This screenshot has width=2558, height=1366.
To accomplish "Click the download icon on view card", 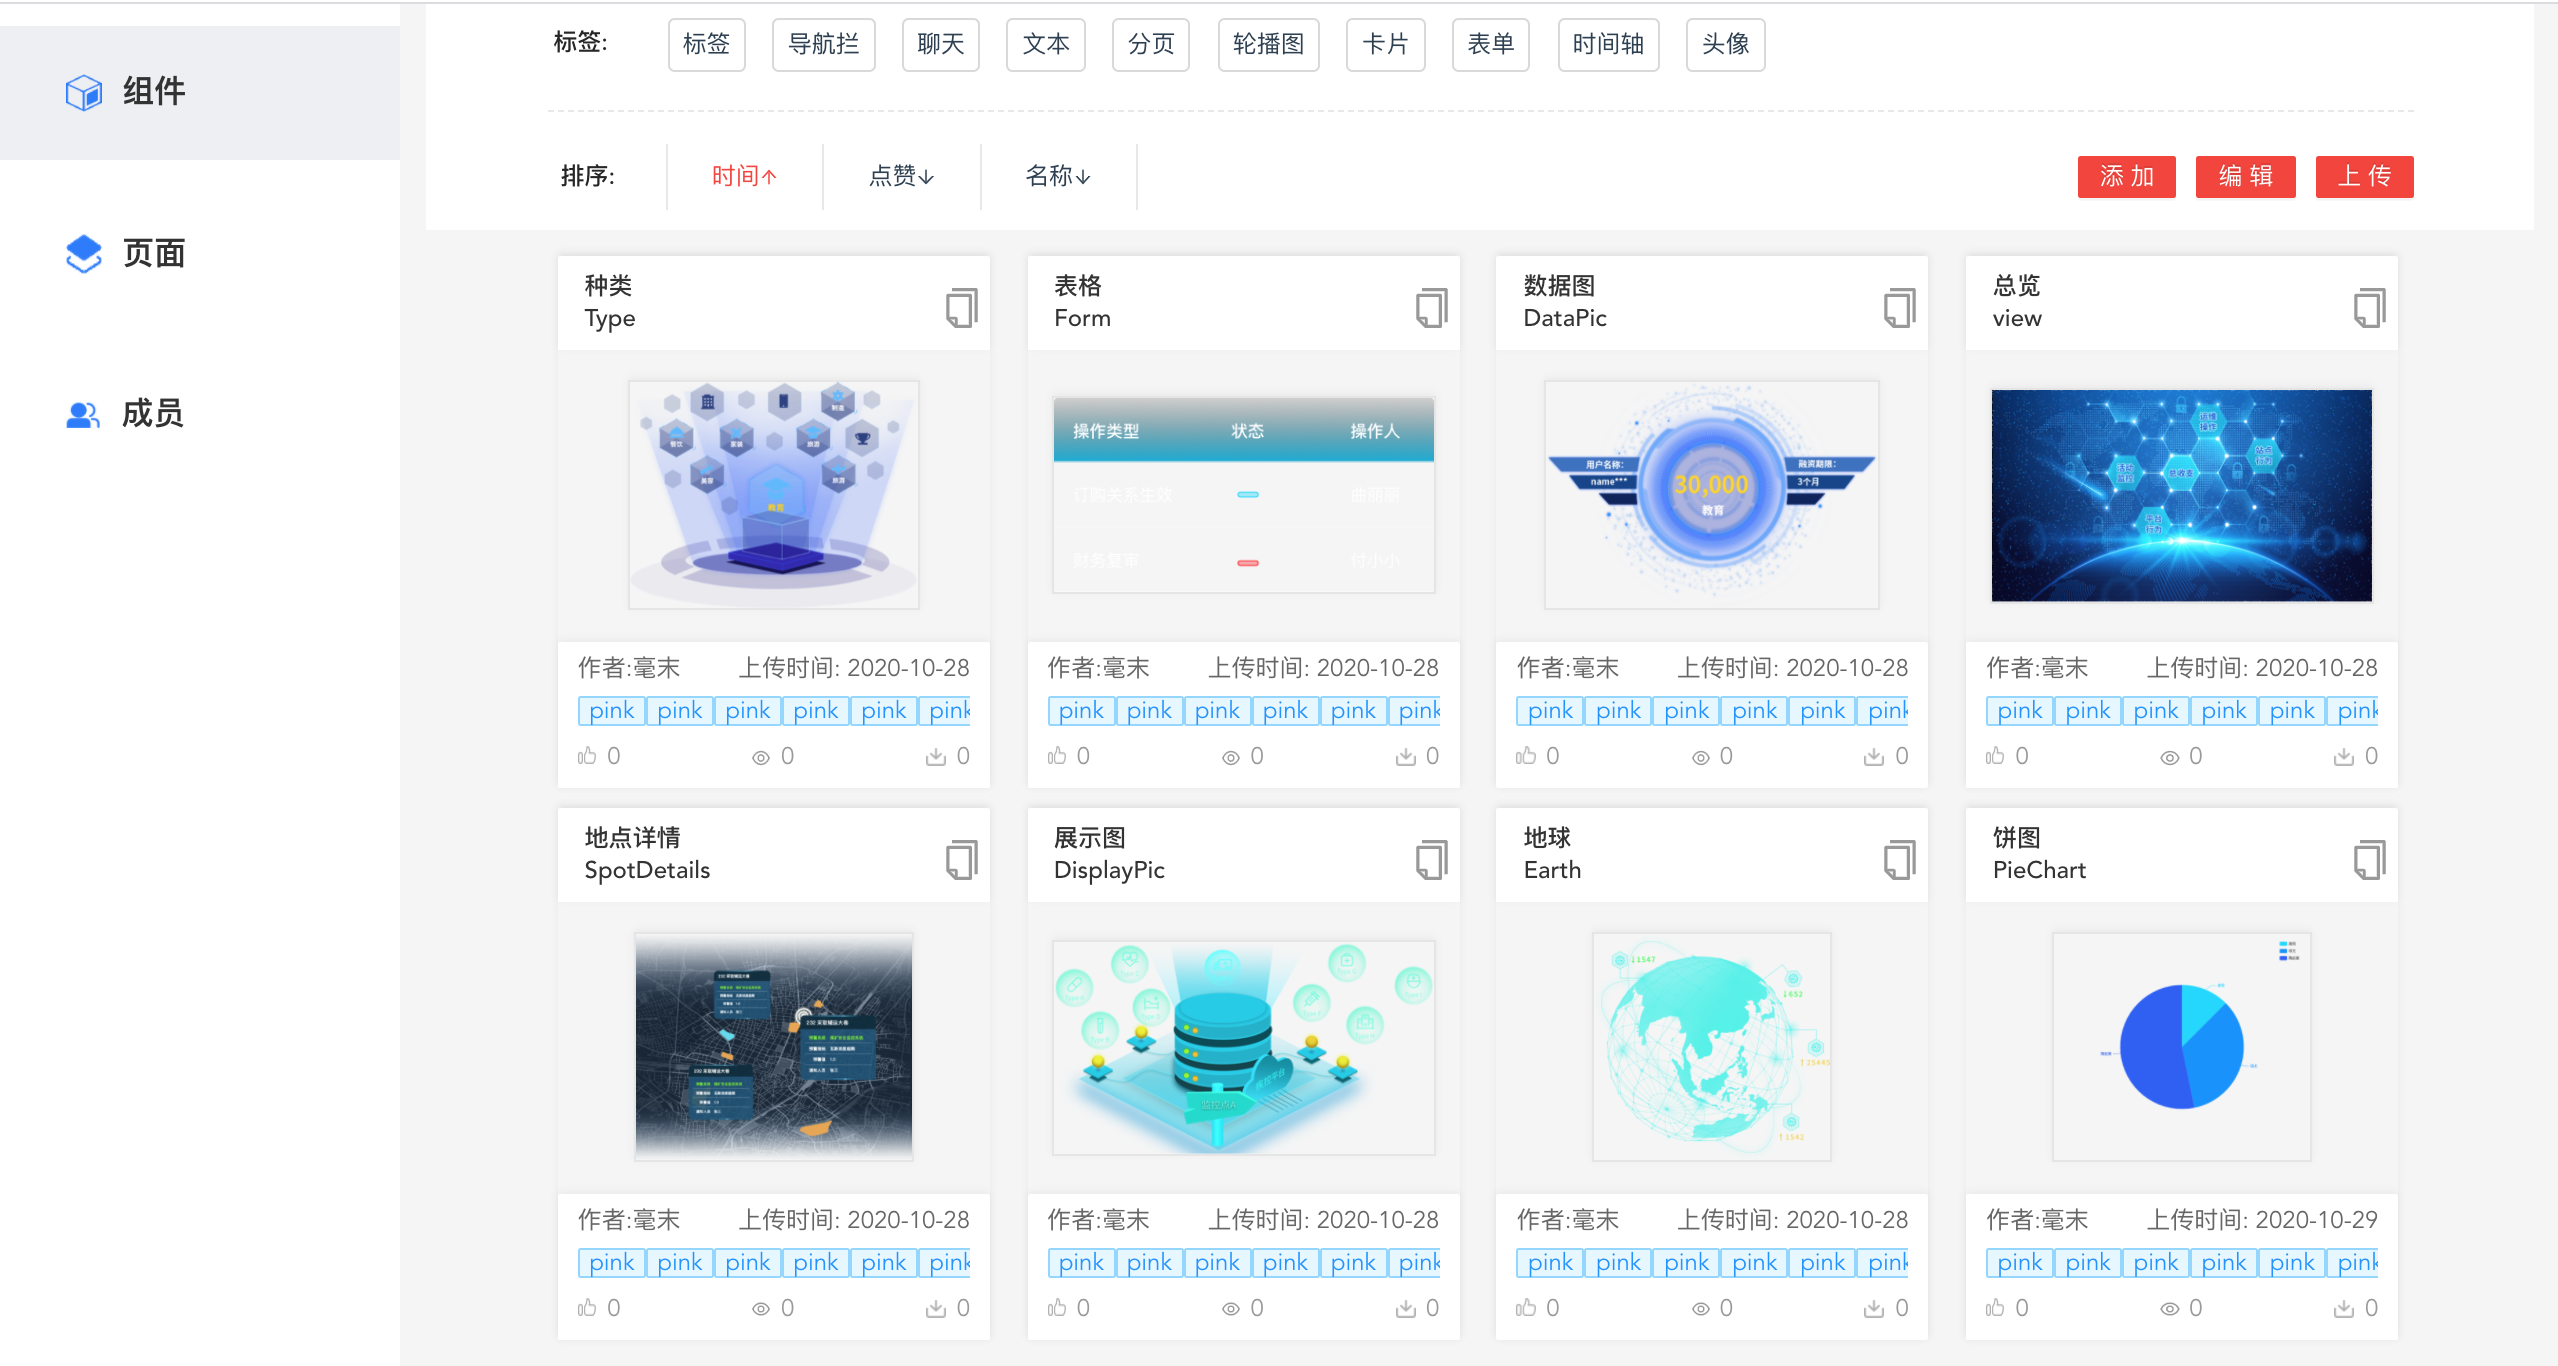I will click(2343, 757).
